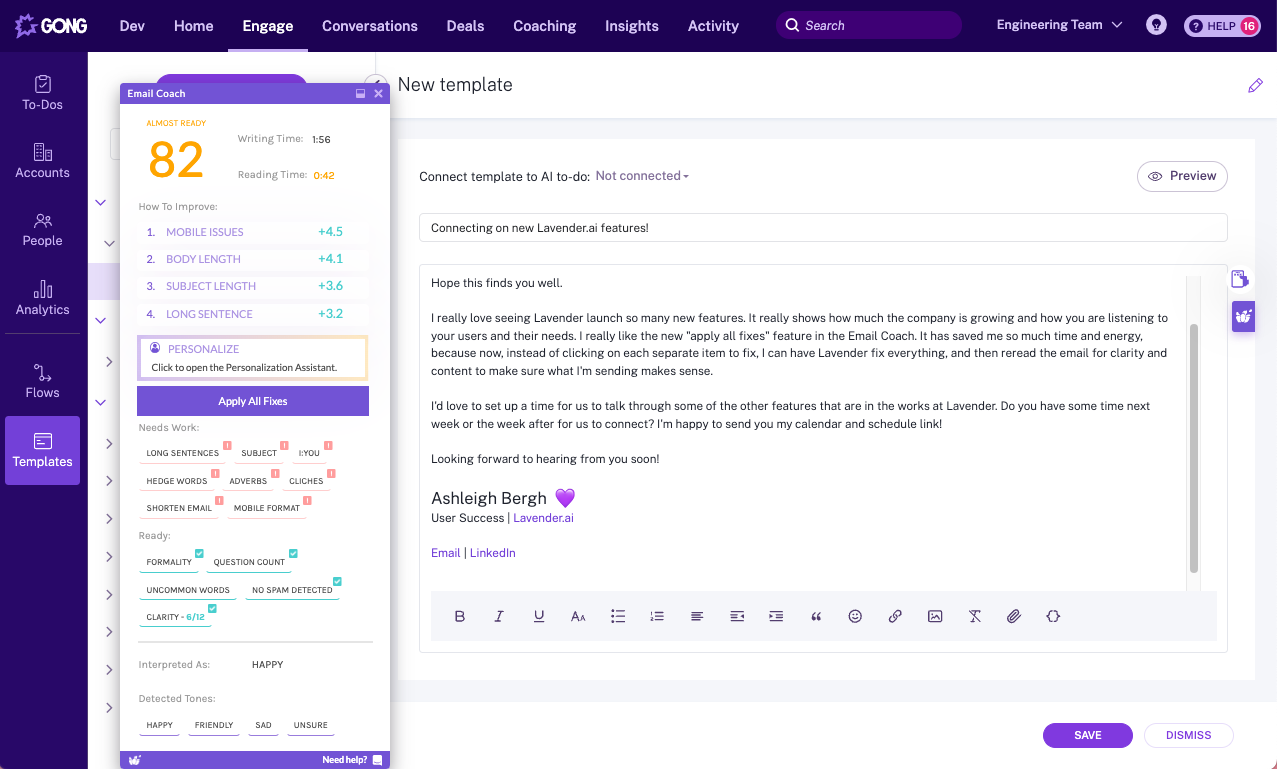
Task: Click the I:YOU tag
Action: click(x=309, y=453)
